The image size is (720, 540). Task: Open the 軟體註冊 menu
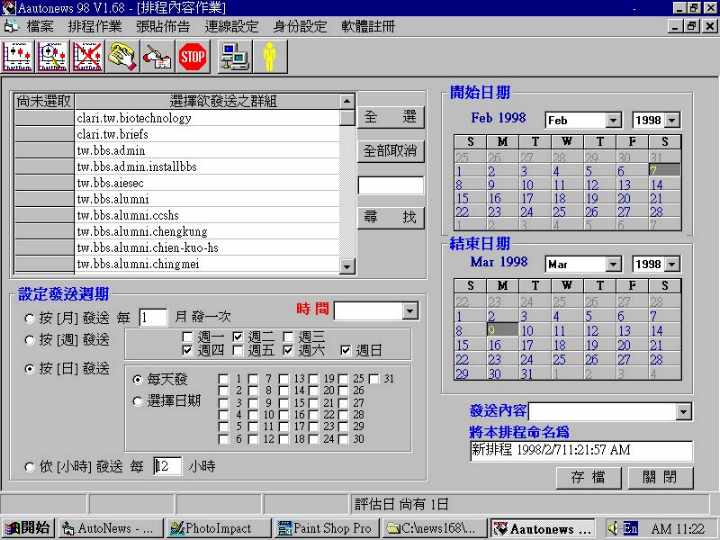368,26
